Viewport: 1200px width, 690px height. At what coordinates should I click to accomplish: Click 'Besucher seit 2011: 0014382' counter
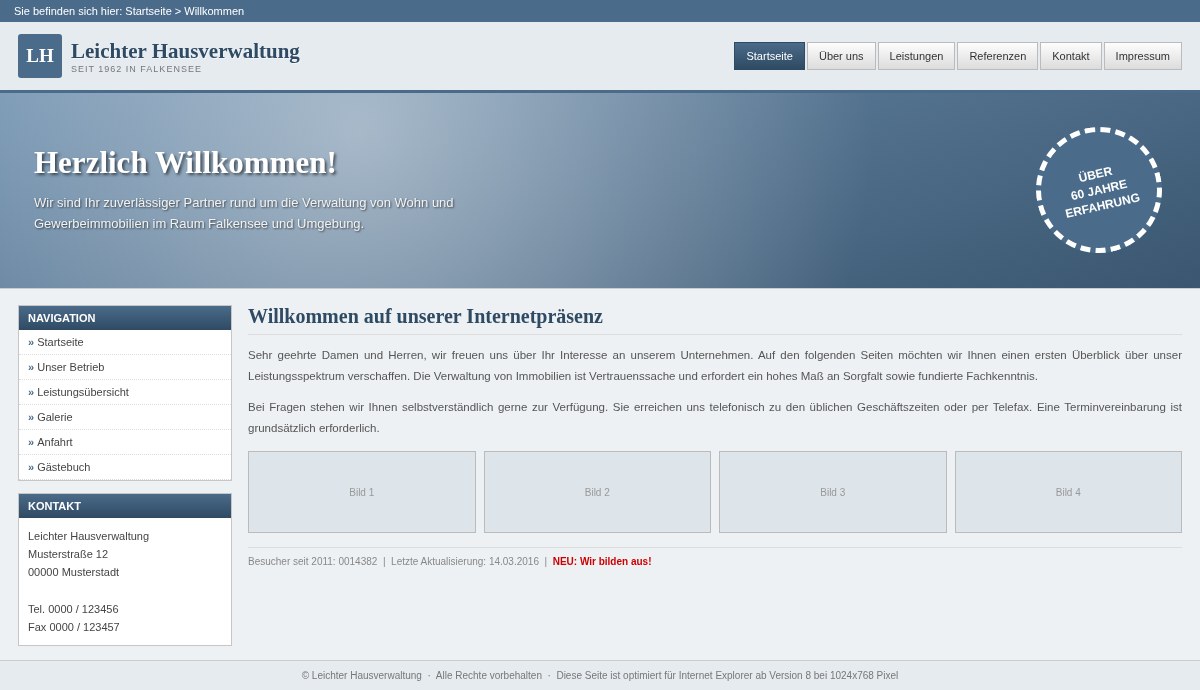point(313,562)
